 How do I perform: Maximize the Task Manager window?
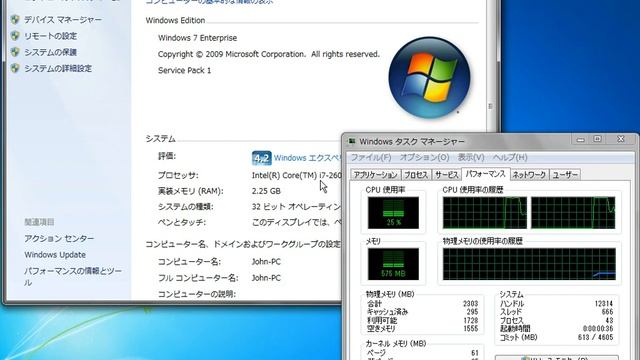(597, 140)
